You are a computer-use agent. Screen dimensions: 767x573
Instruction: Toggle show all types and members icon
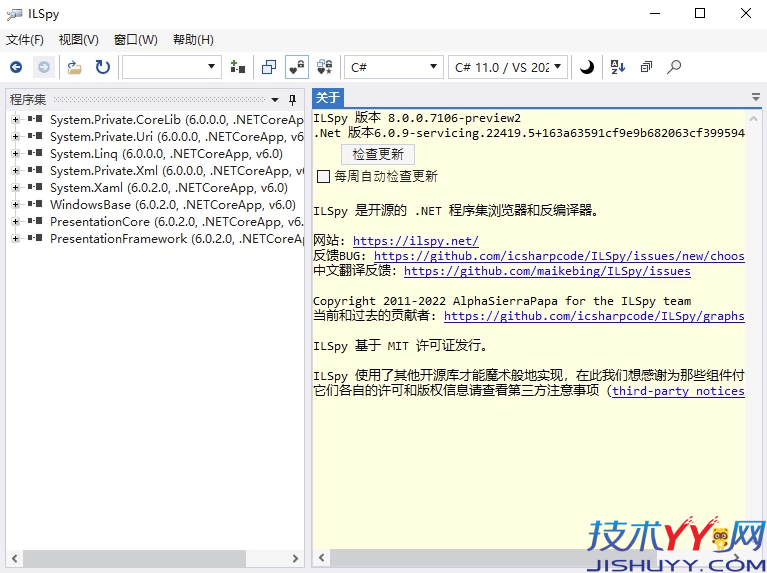tap(325, 67)
